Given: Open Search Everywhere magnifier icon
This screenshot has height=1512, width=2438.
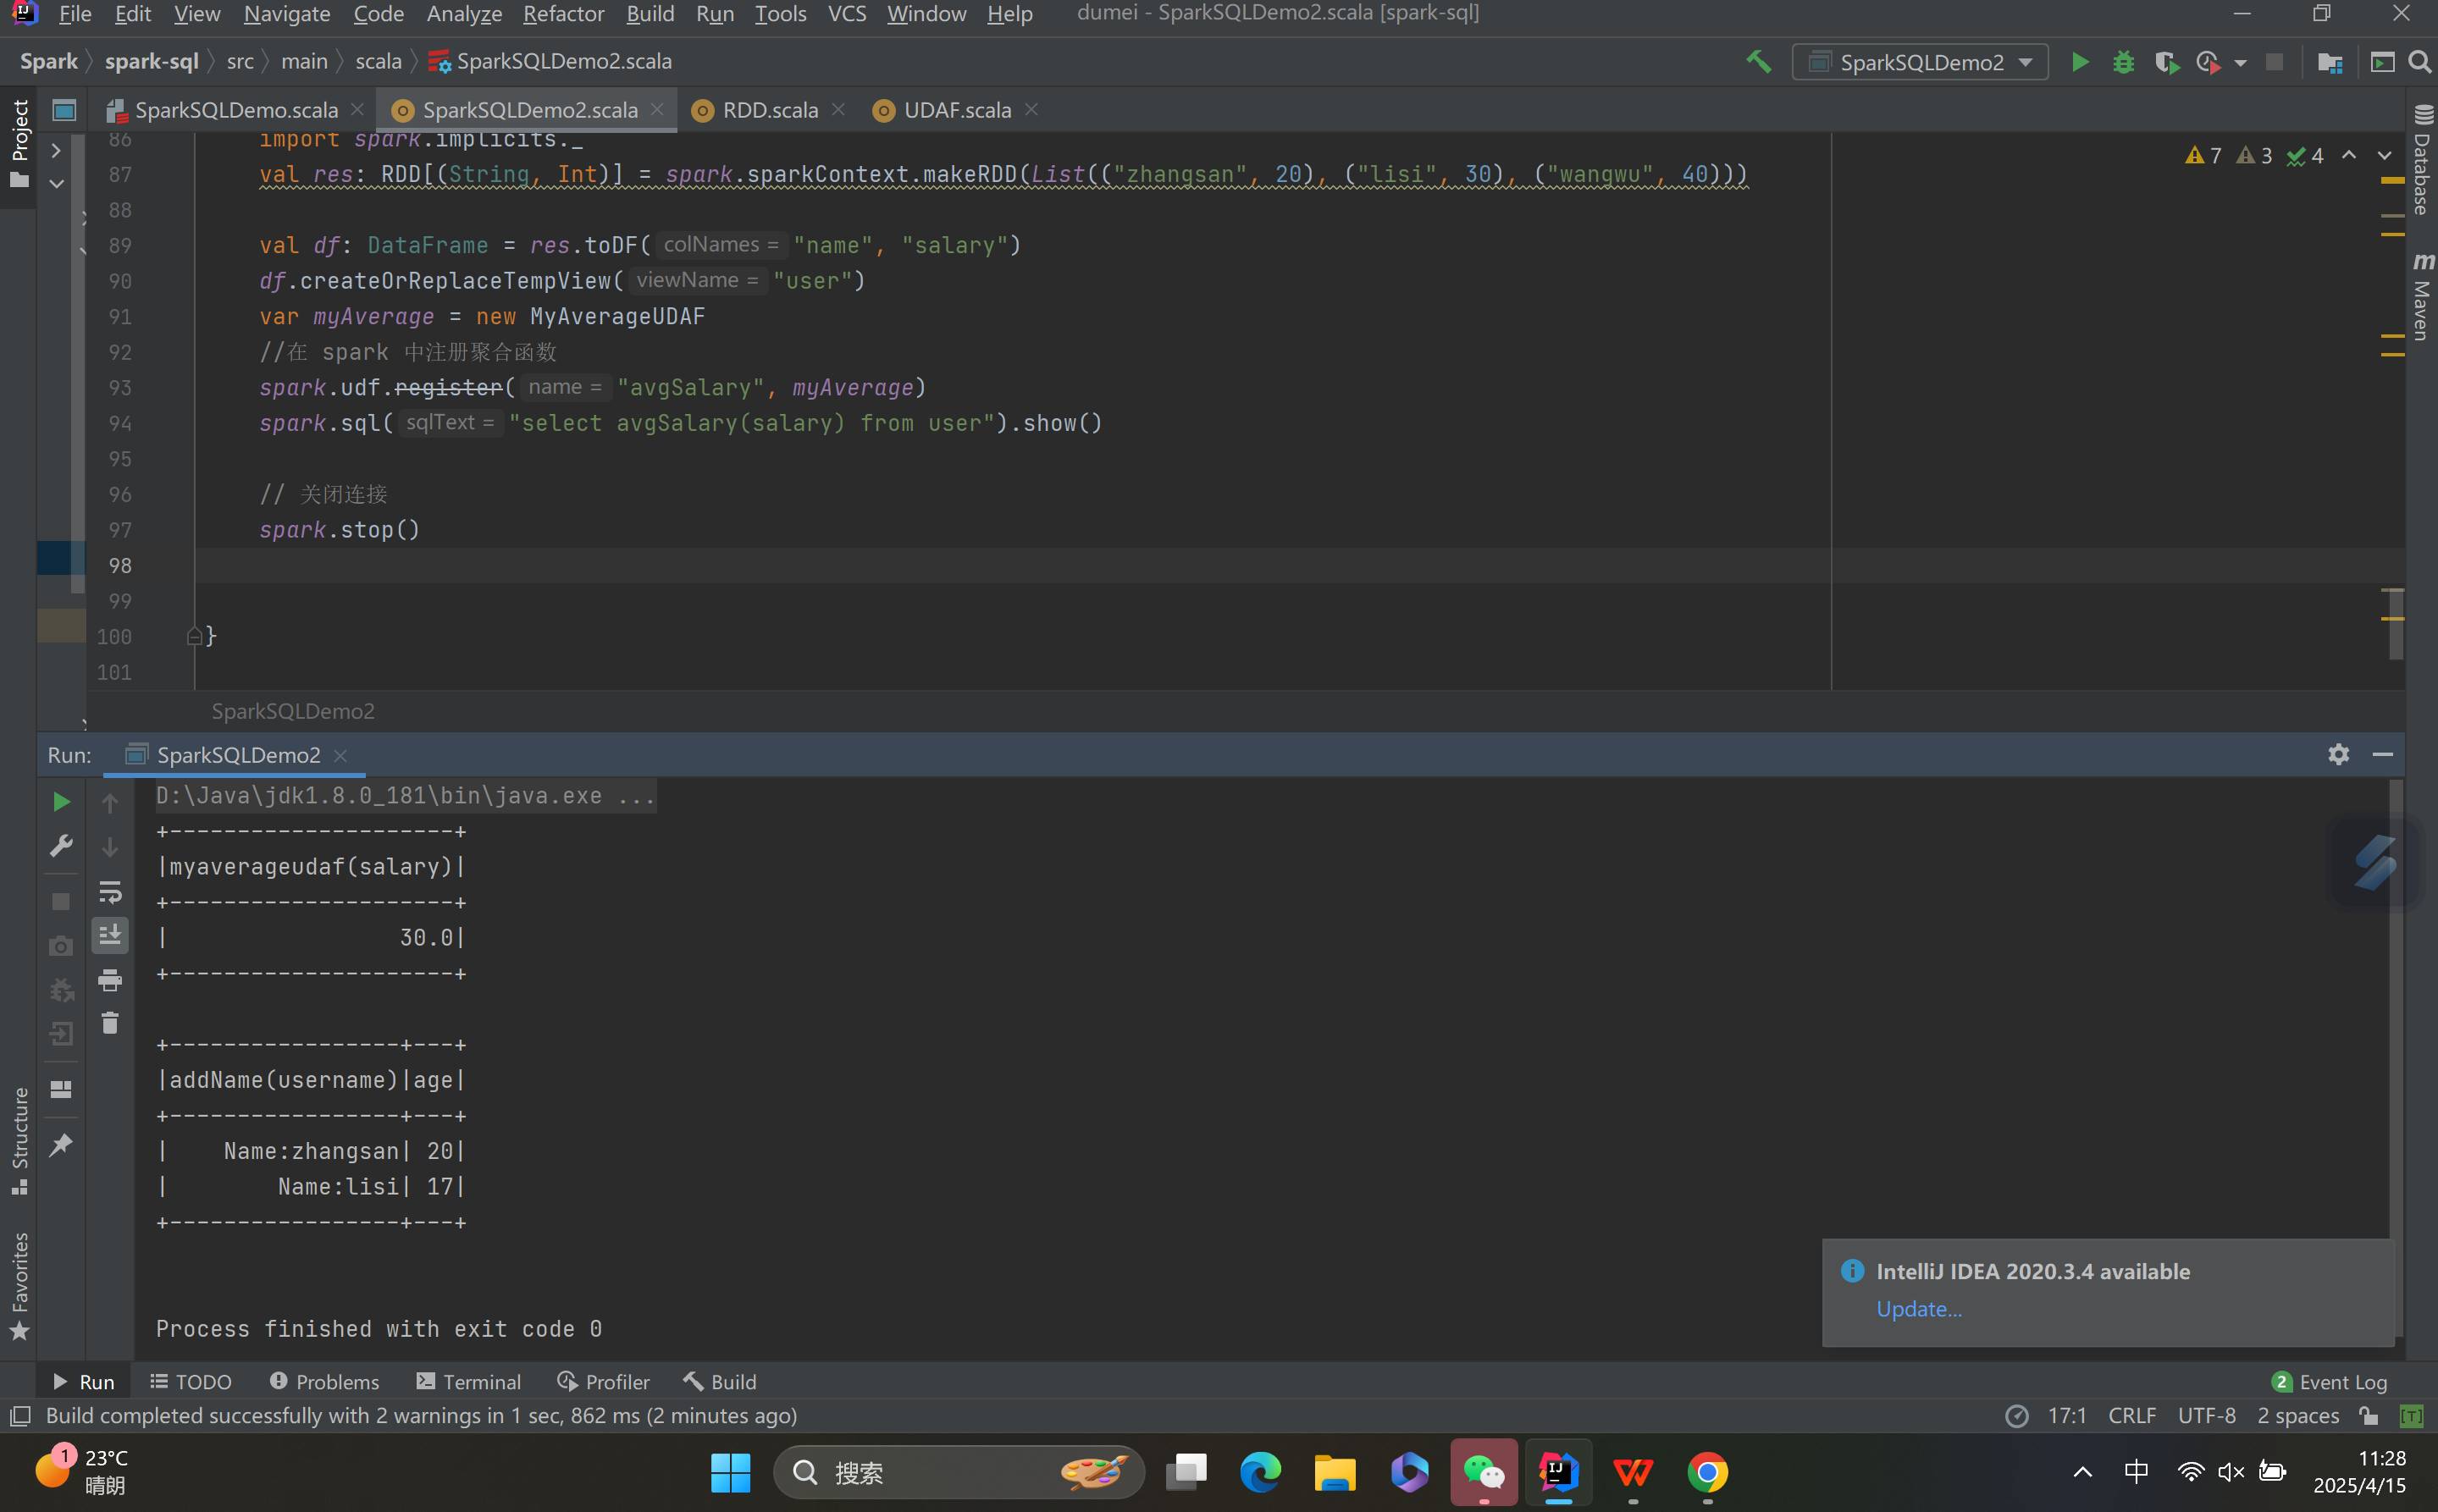Looking at the screenshot, I should click(x=2419, y=62).
